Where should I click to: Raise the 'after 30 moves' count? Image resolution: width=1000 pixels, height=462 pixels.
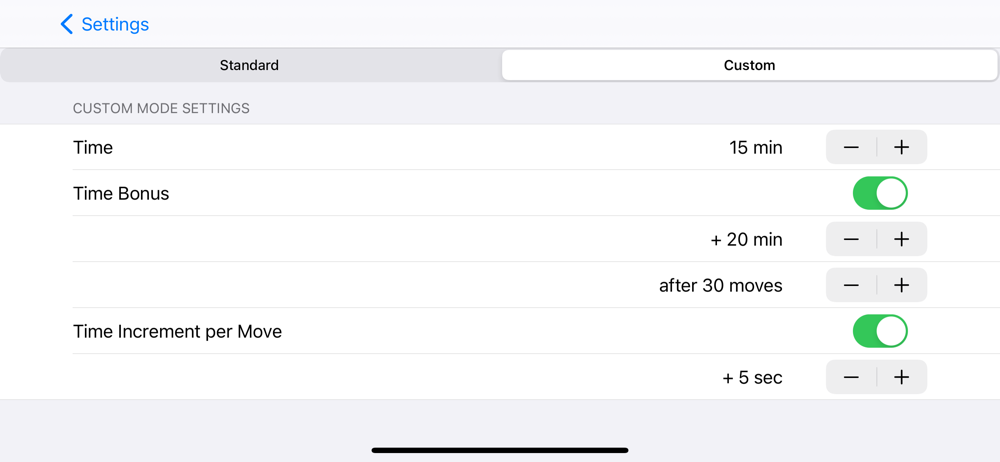901,286
